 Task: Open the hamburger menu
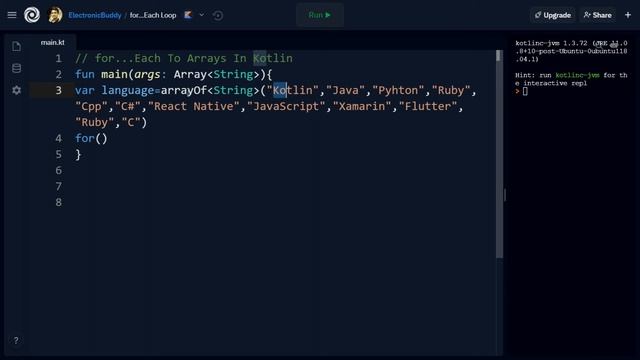tap(12, 15)
